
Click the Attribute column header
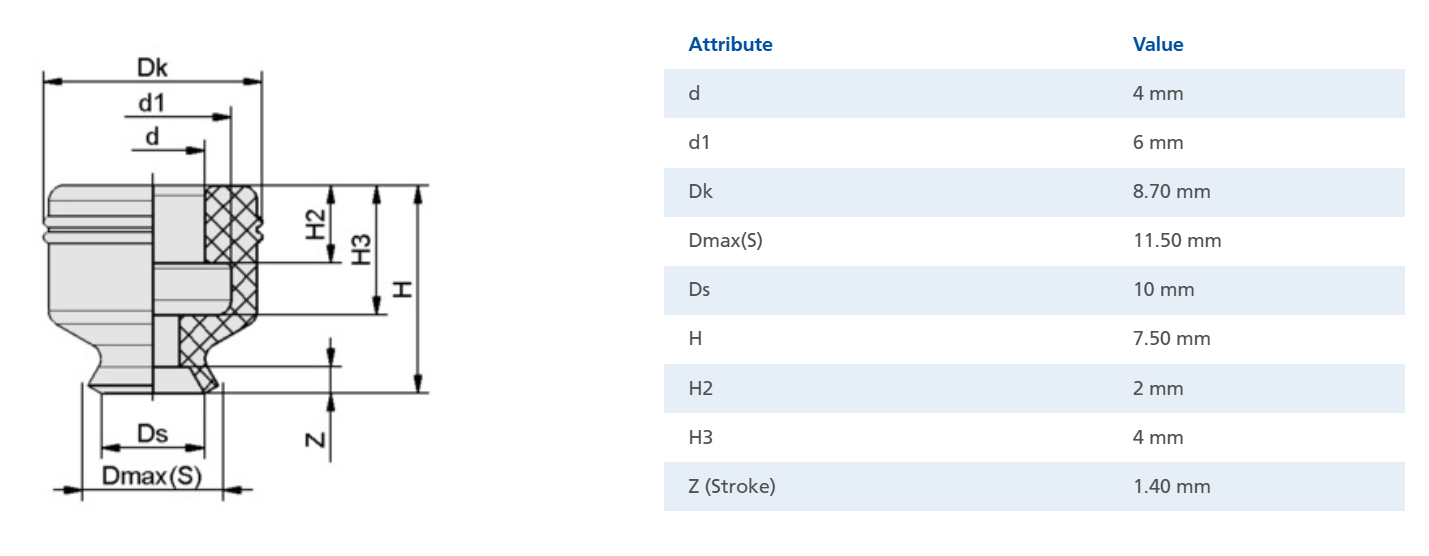click(730, 44)
